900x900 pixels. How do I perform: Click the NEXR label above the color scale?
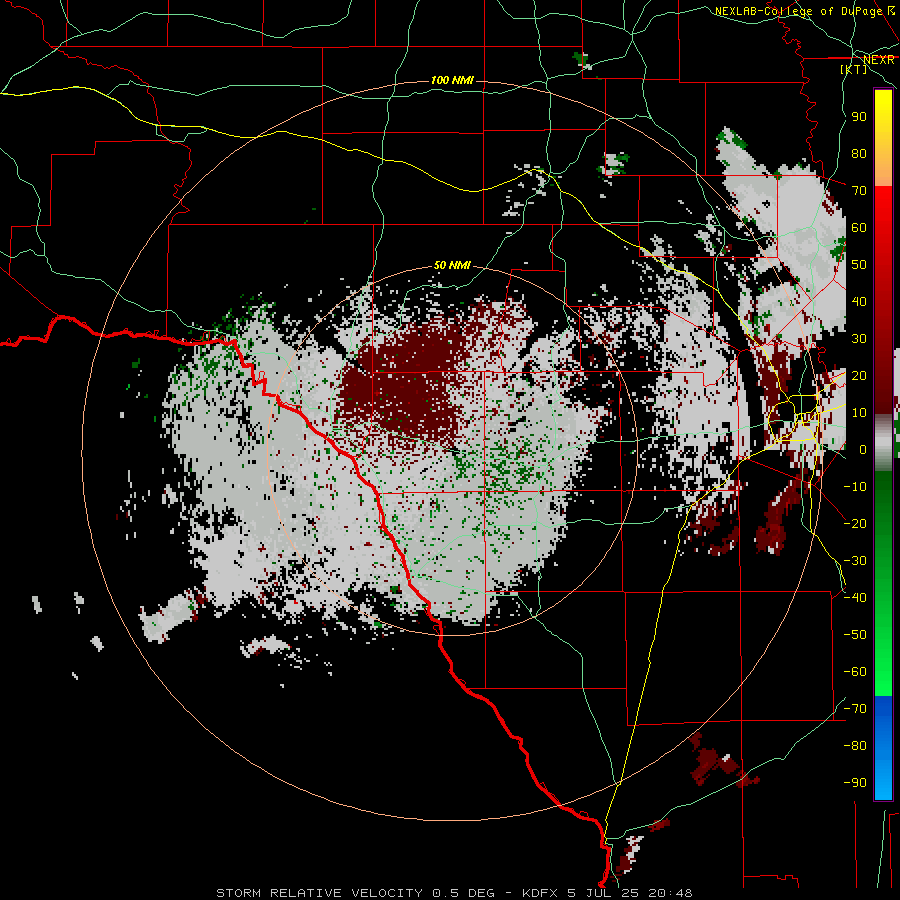coord(879,60)
